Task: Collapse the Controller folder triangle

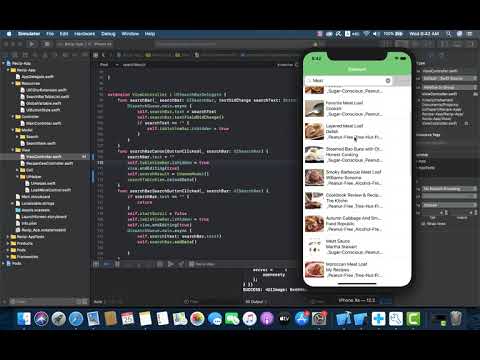Action: coord(13,117)
